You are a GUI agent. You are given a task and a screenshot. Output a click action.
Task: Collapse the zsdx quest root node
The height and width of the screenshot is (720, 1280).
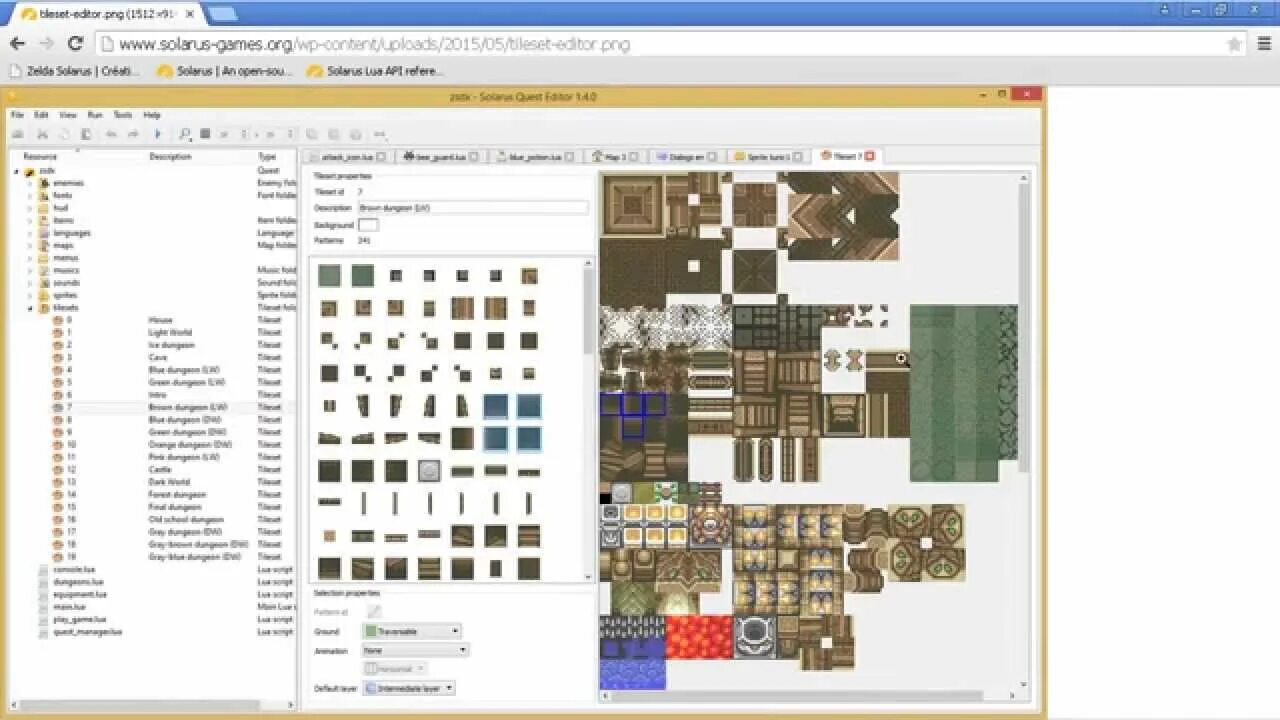coord(16,171)
